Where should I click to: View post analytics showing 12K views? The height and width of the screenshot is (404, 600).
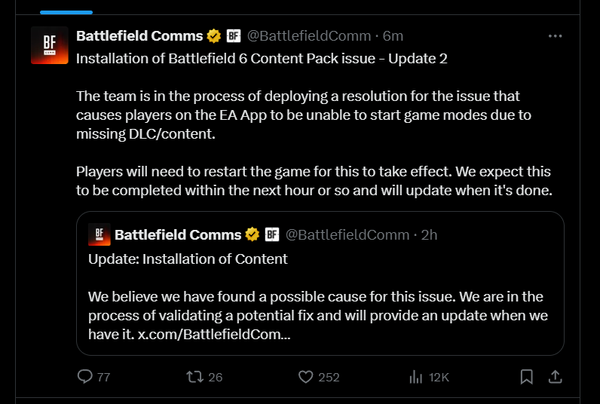point(417,377)
